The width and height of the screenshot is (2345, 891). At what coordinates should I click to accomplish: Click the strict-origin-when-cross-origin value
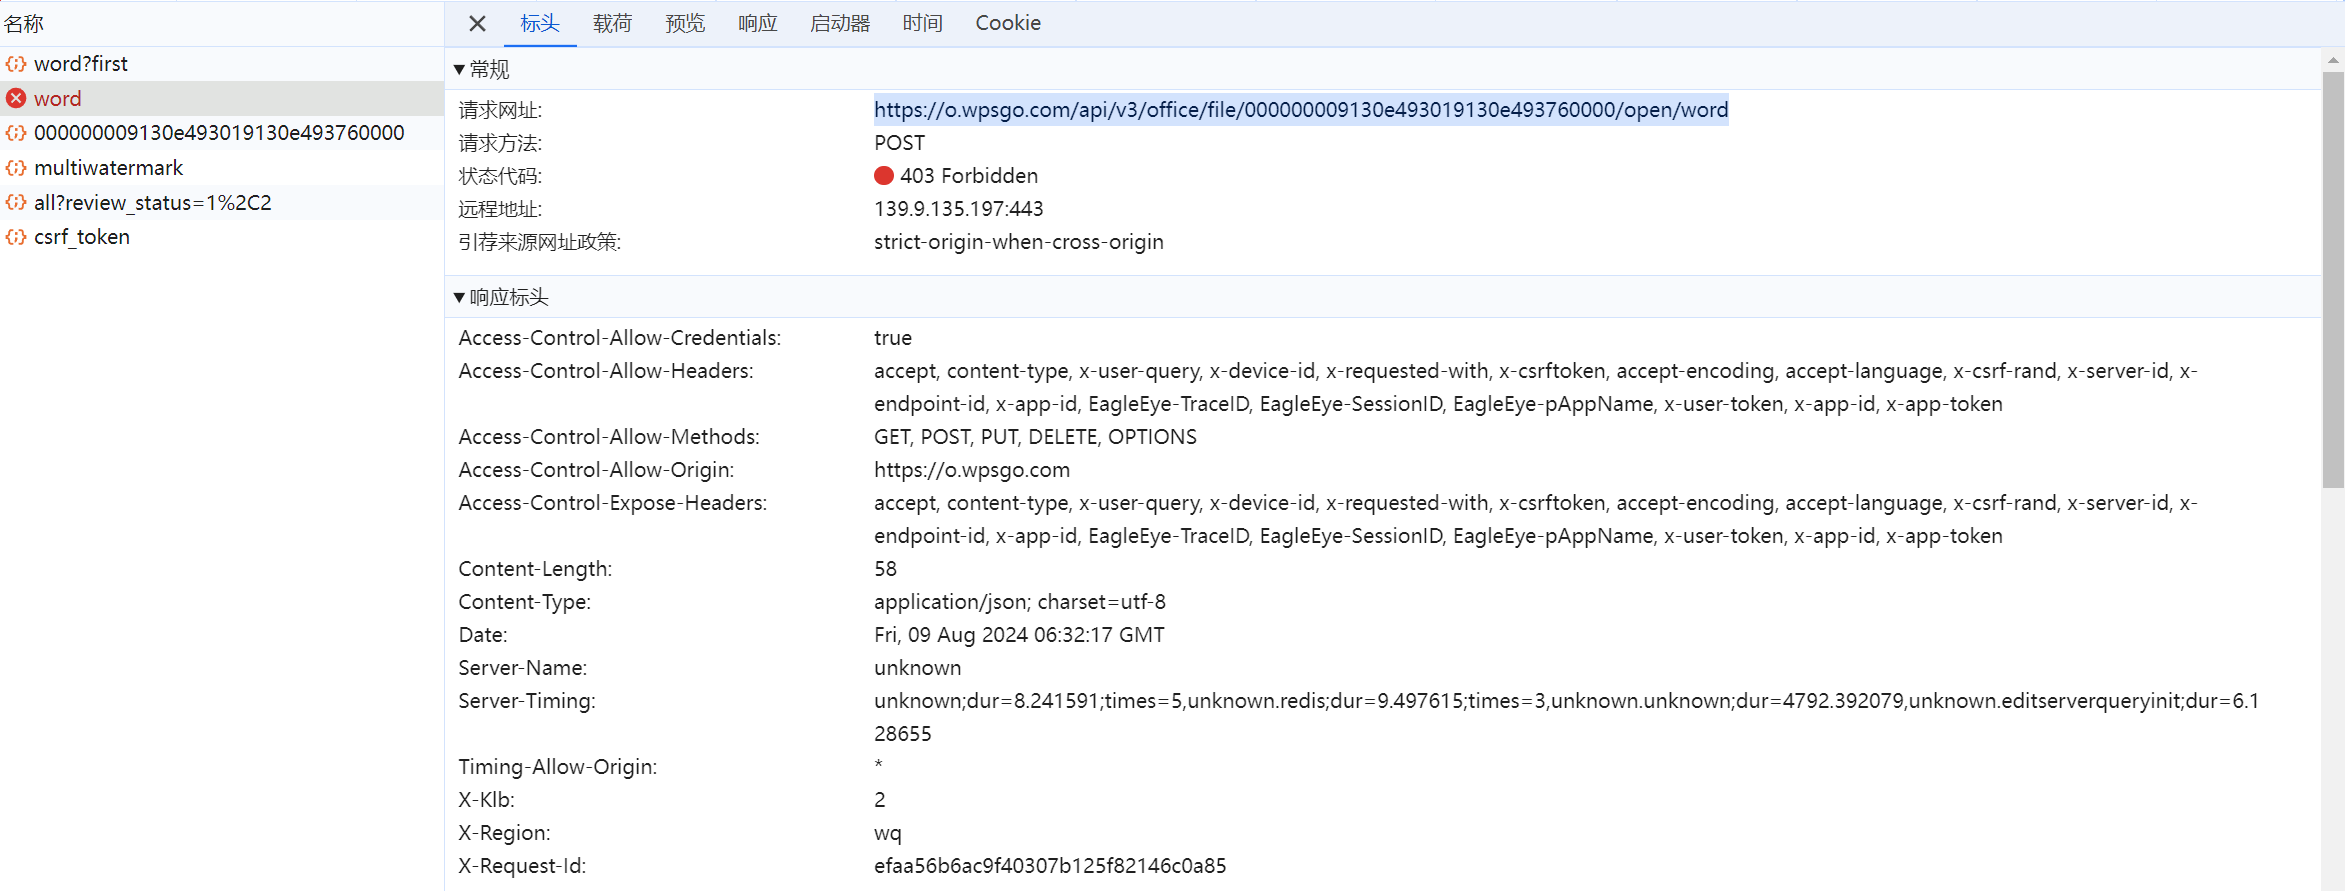tap(1019, 242)
